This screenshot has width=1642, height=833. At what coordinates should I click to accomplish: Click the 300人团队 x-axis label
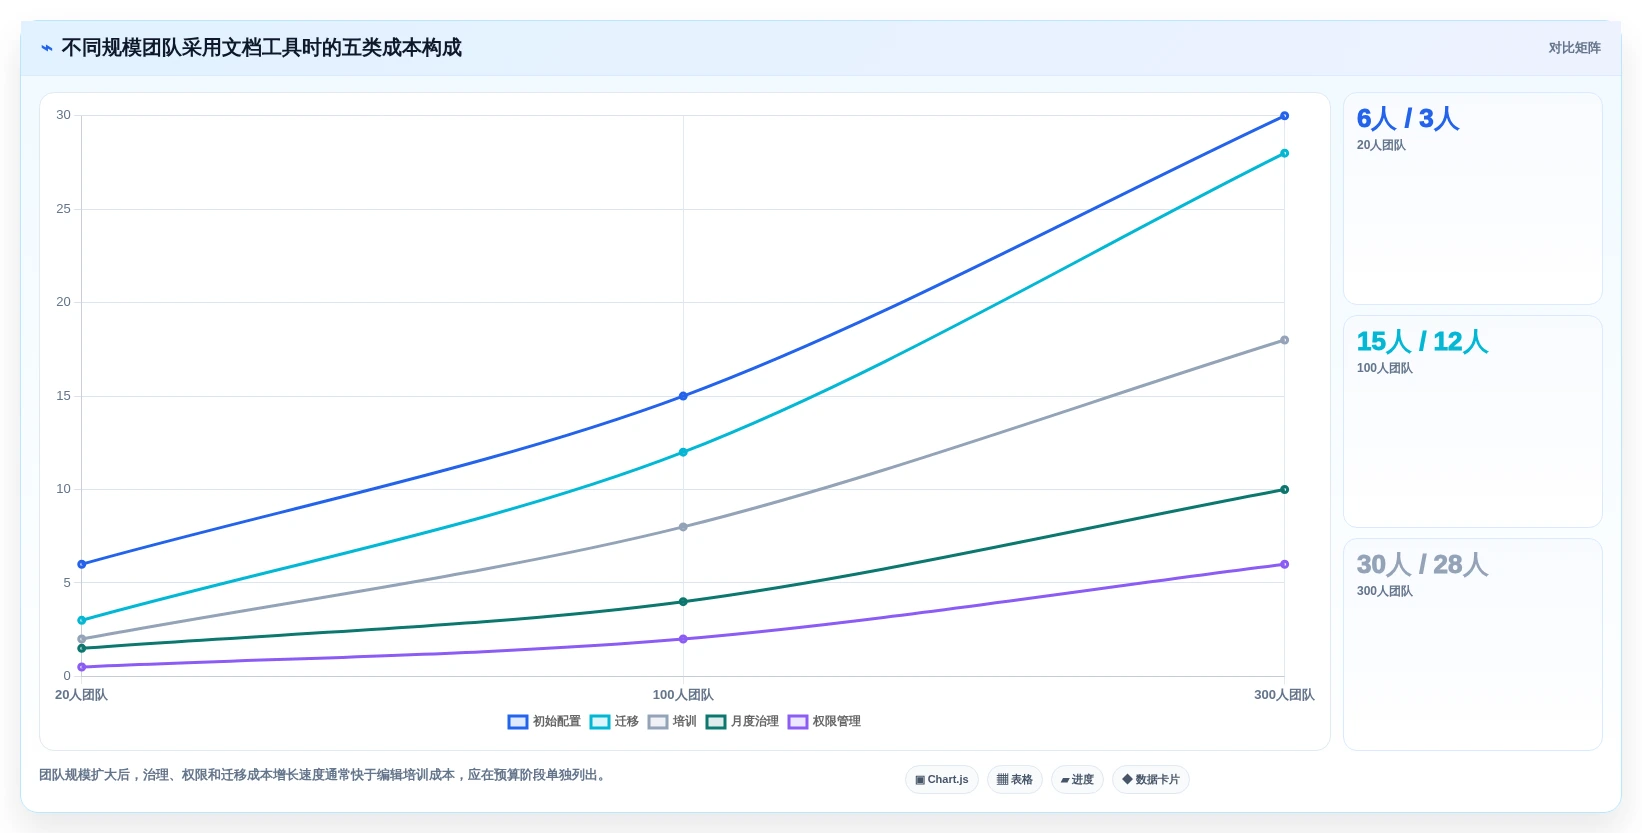tap(1284, 695)
